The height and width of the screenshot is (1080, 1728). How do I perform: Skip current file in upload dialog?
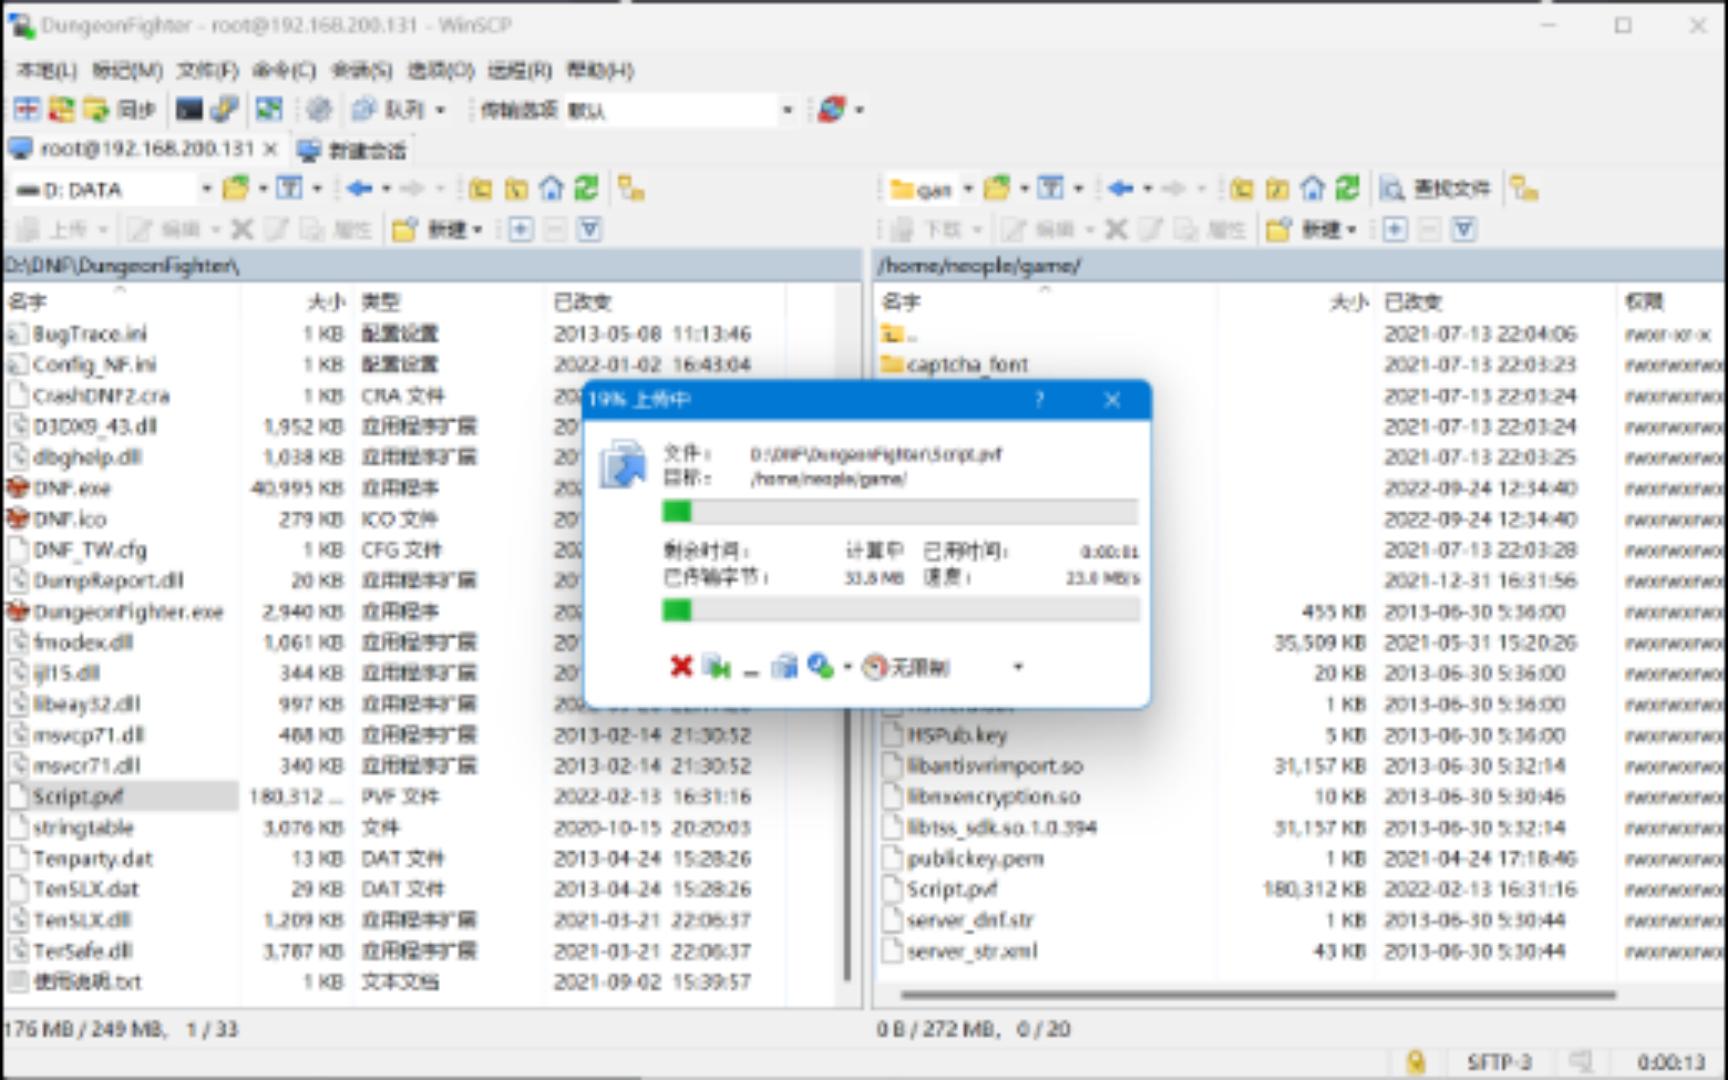[716, 666]
